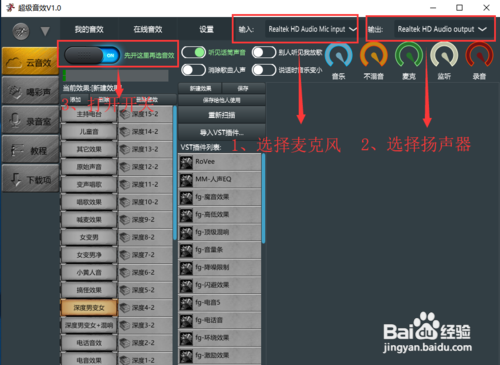Expand the Realtek HD Audio Mic input dropdown

[312, 29]
